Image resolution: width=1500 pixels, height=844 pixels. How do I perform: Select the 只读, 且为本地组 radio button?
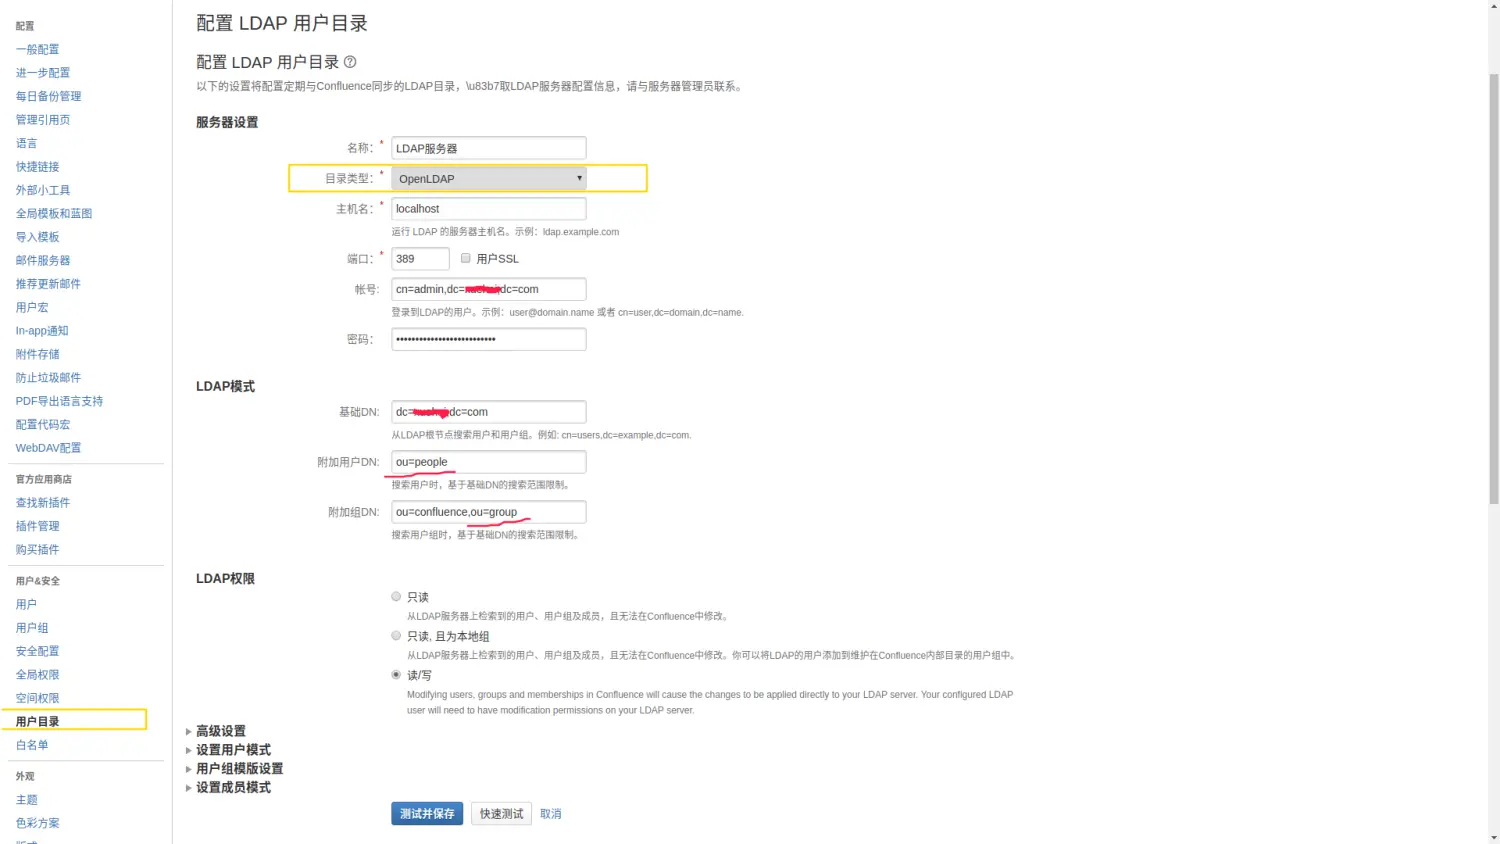[x=396, y=635]
